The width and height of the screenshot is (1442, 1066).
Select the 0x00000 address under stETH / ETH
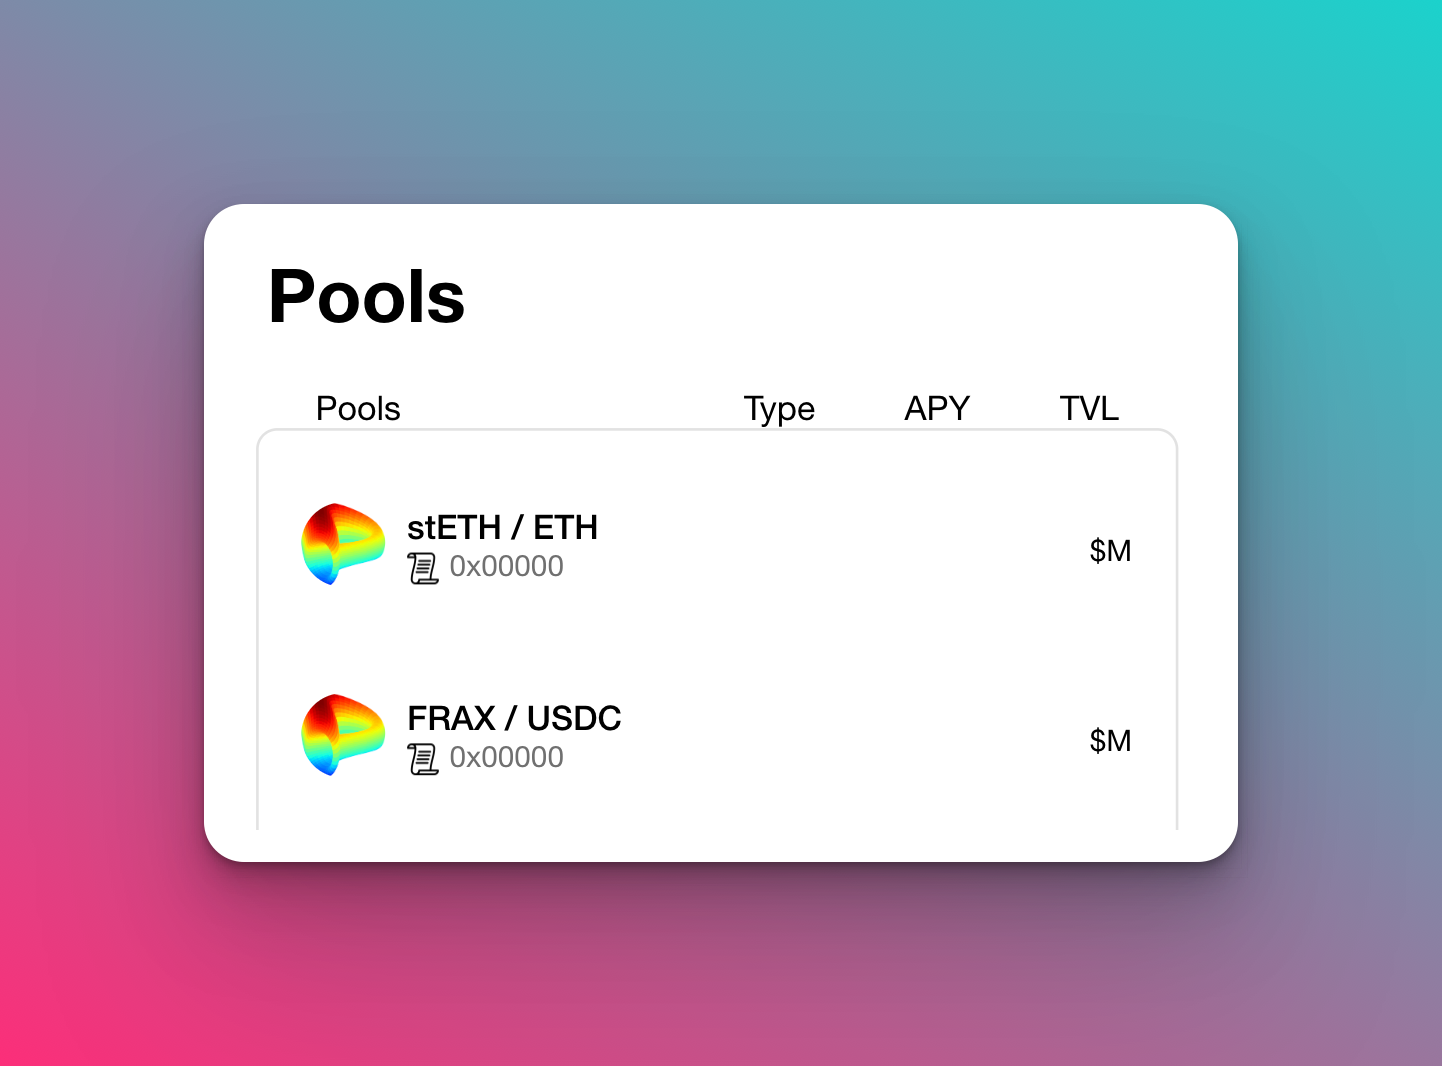(x=506, y=566)
